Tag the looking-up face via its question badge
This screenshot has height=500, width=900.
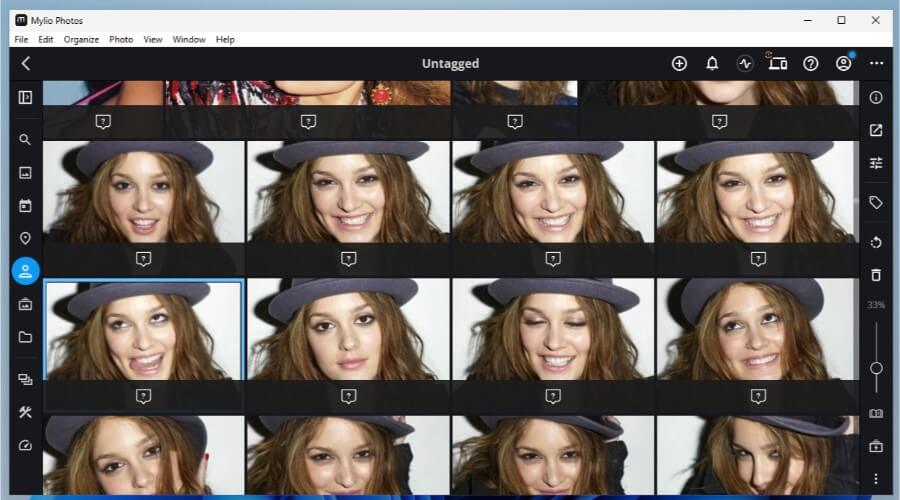(758, 396)
